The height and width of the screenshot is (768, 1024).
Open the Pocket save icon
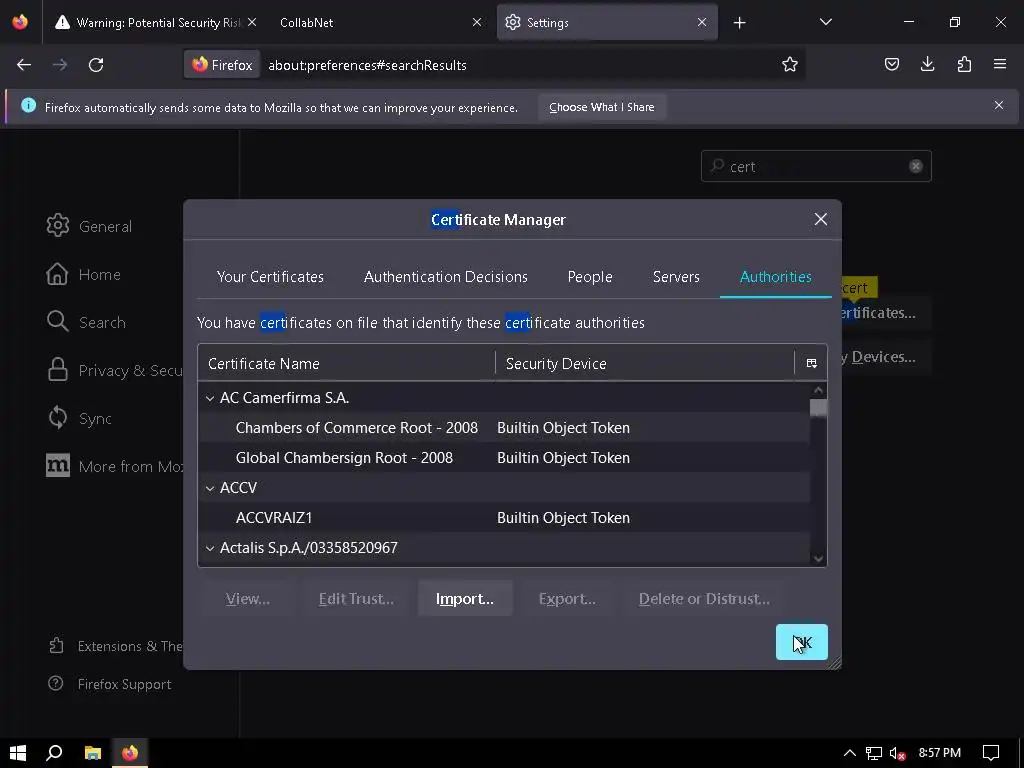point(891,64)
